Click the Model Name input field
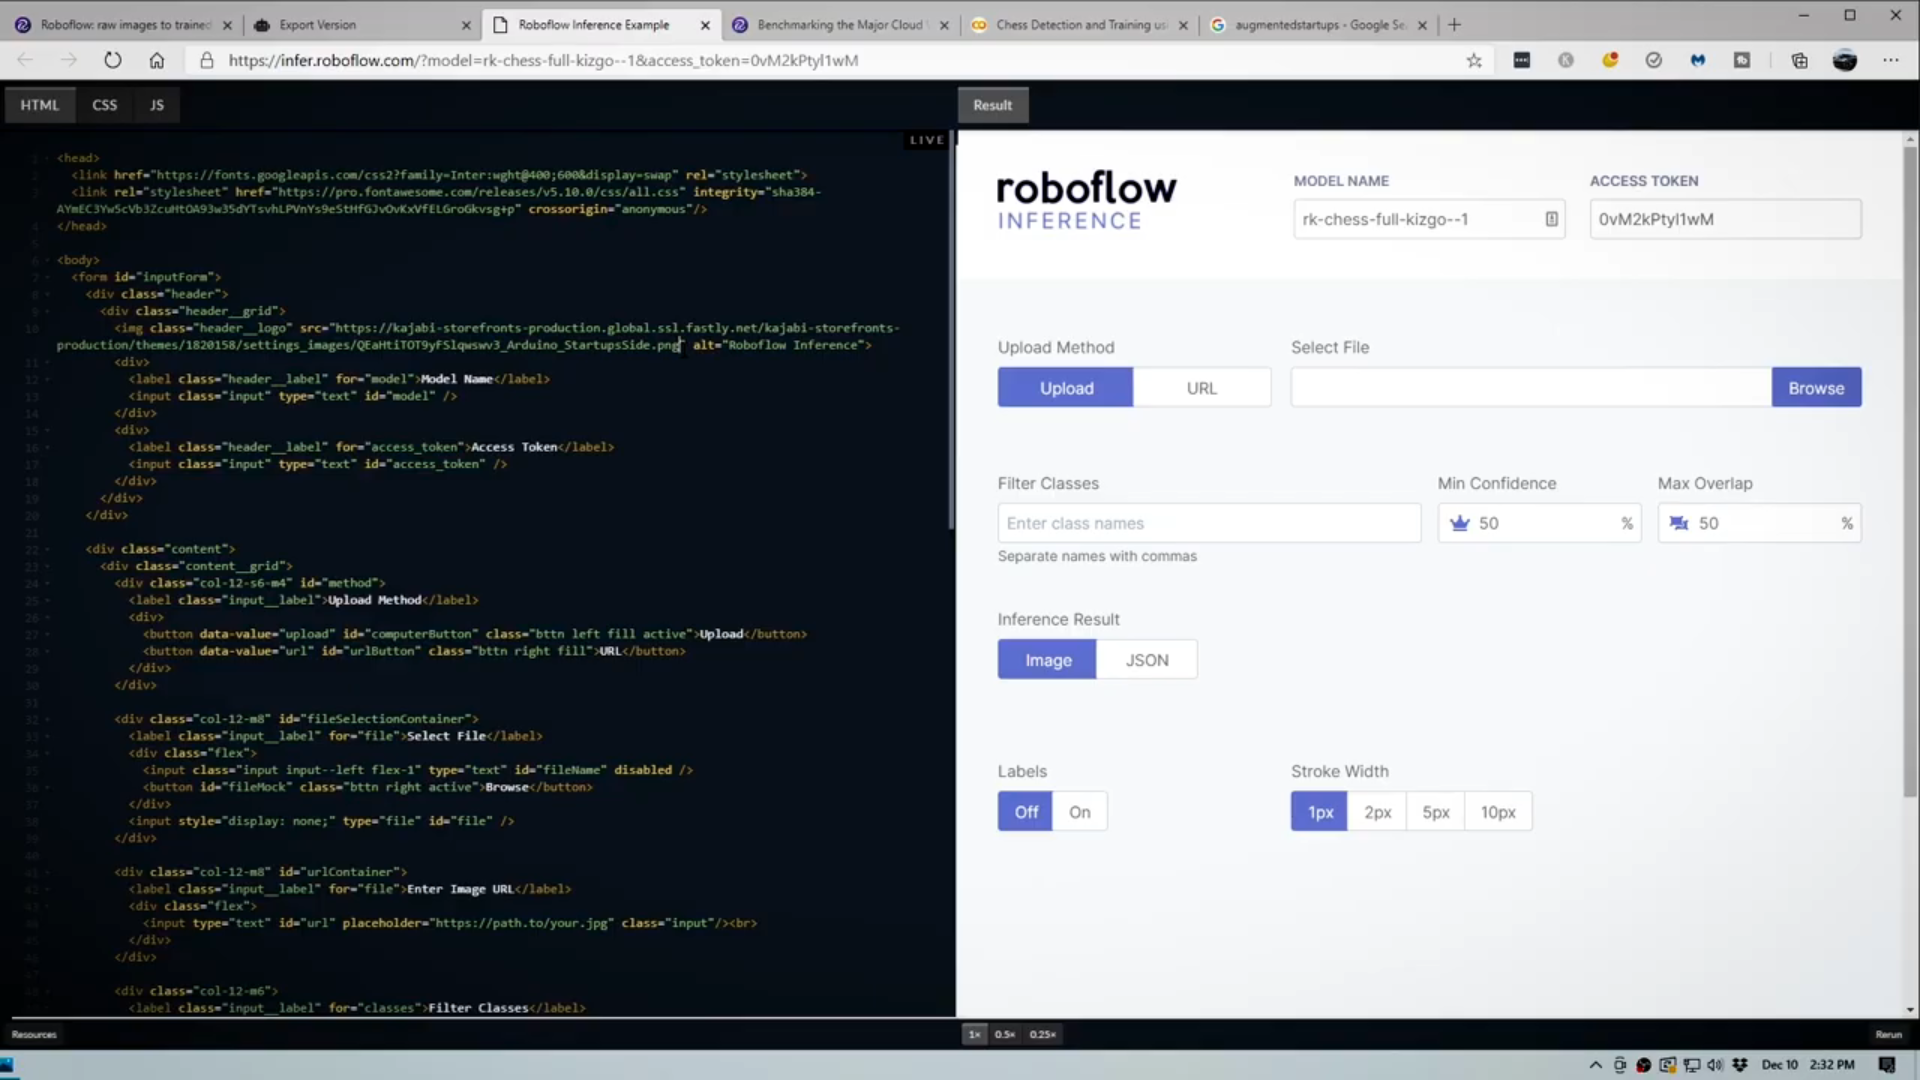This screenshot has width=1920, height=1080. coord(1428,219)
